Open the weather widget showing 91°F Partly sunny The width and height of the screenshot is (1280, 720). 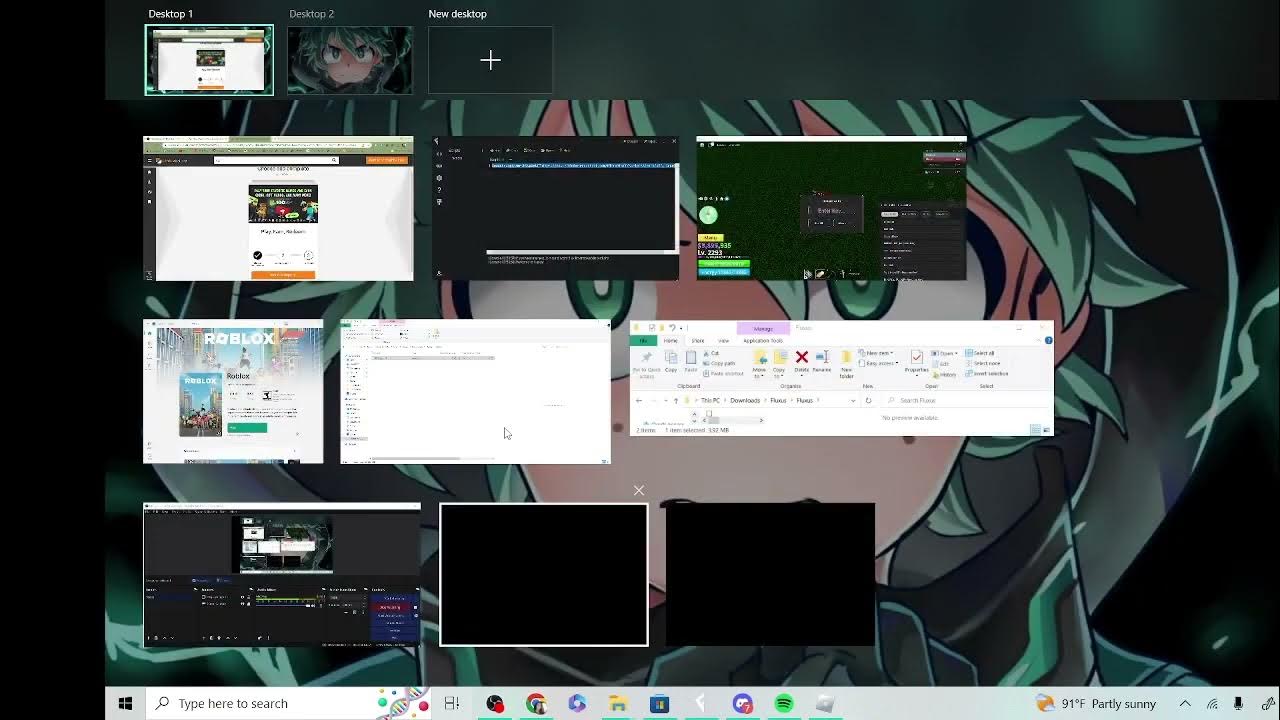click(x=1095, y=703)
